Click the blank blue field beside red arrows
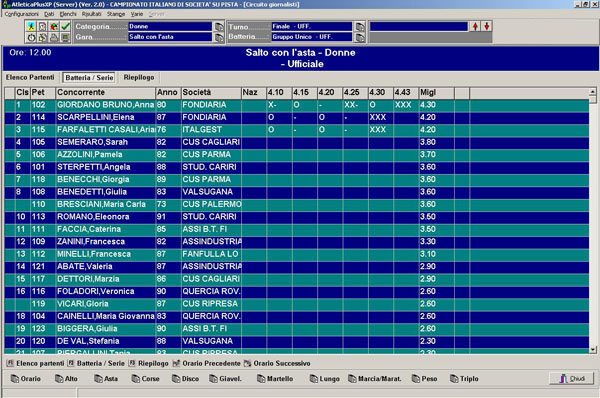The image size is (600, 398). pyautogui.click(x=419, y=26)
